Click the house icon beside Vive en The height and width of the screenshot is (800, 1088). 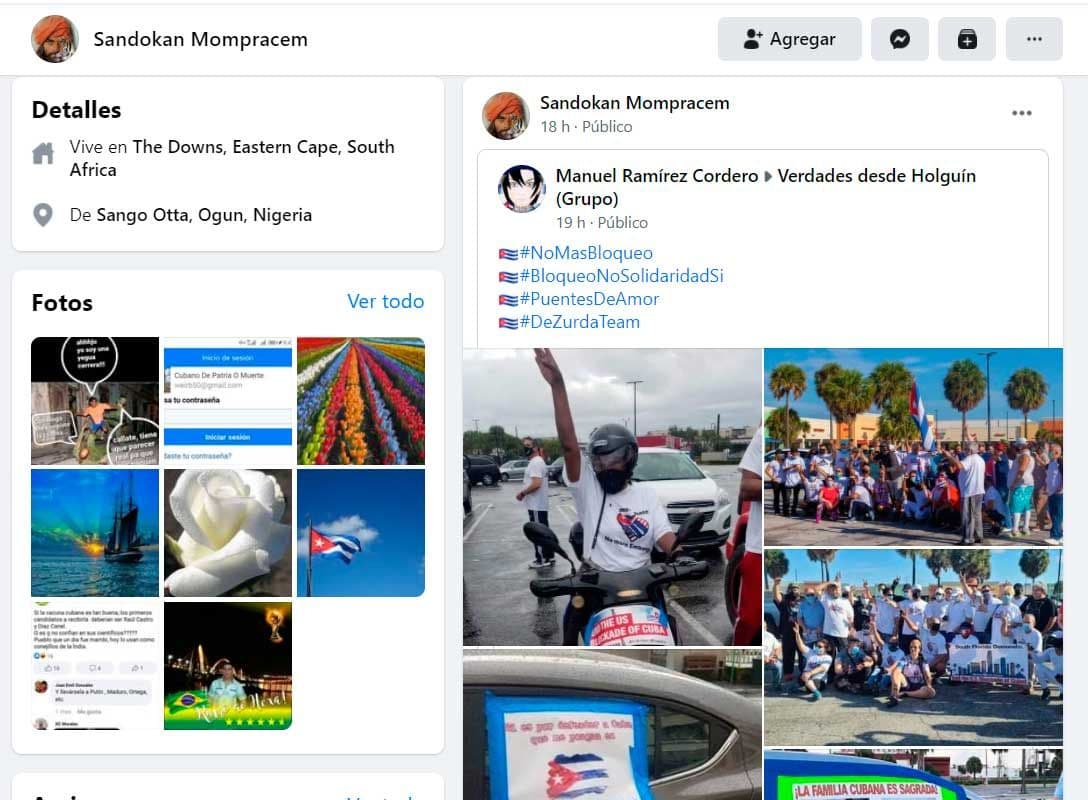[x=43, y=153]
